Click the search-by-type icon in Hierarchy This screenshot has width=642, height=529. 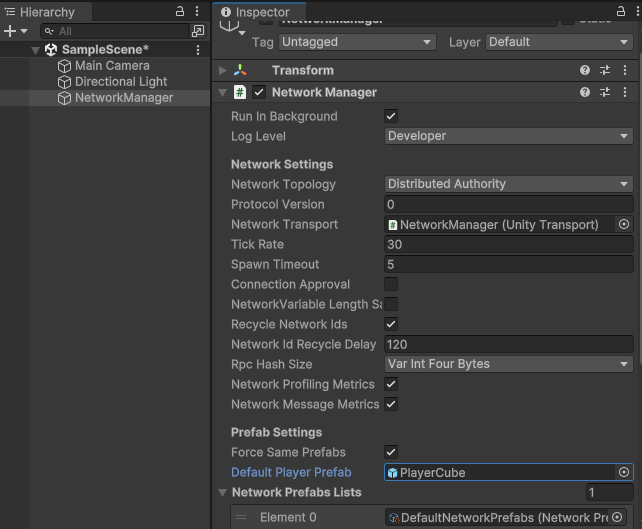click(x=197, y=31)
